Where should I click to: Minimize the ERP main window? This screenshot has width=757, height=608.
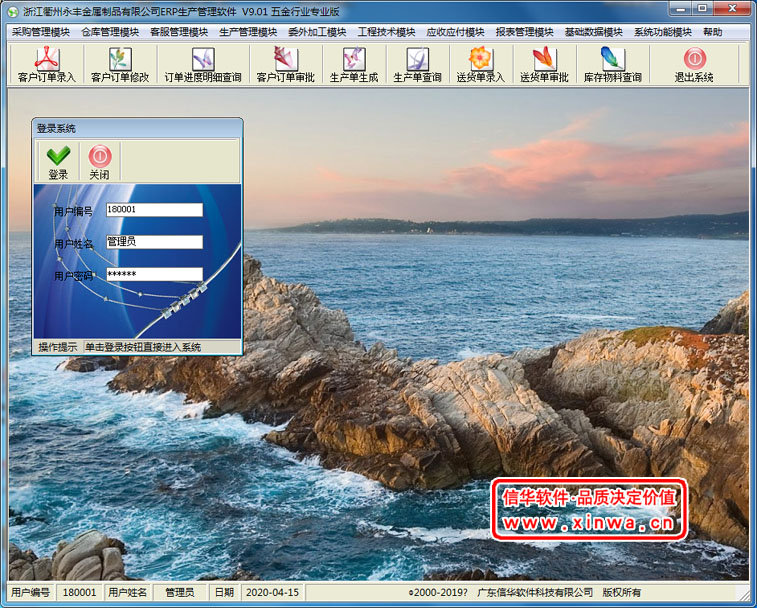pyautogui.click(x=681, y=8)
